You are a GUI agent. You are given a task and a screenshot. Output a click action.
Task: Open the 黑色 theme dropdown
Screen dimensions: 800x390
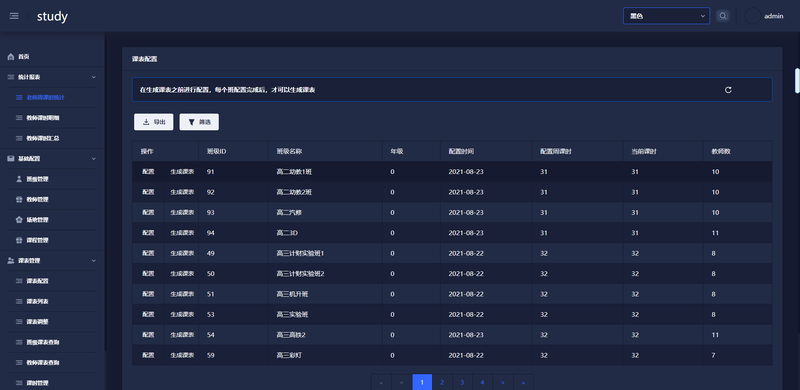[x=666, y=16]
